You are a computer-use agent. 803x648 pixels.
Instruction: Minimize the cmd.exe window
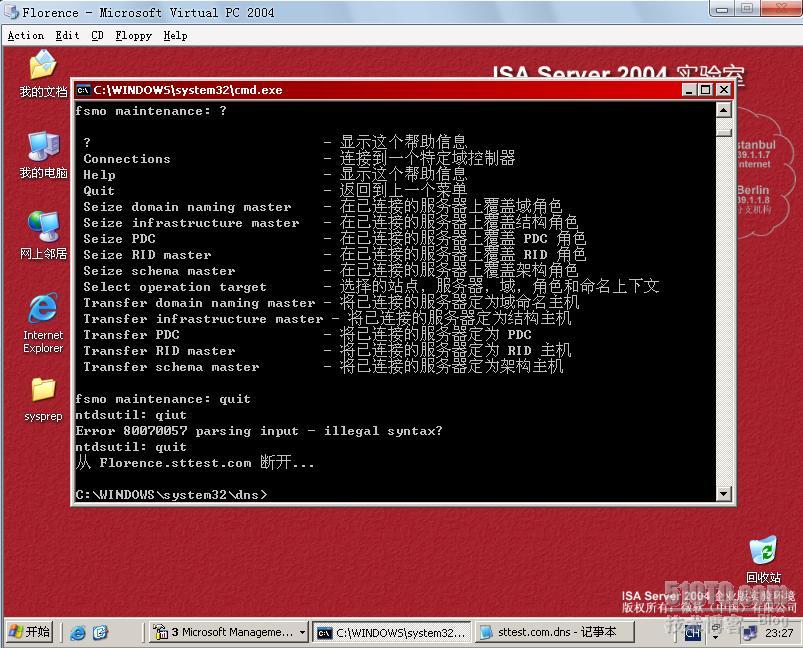coord(689,90)
